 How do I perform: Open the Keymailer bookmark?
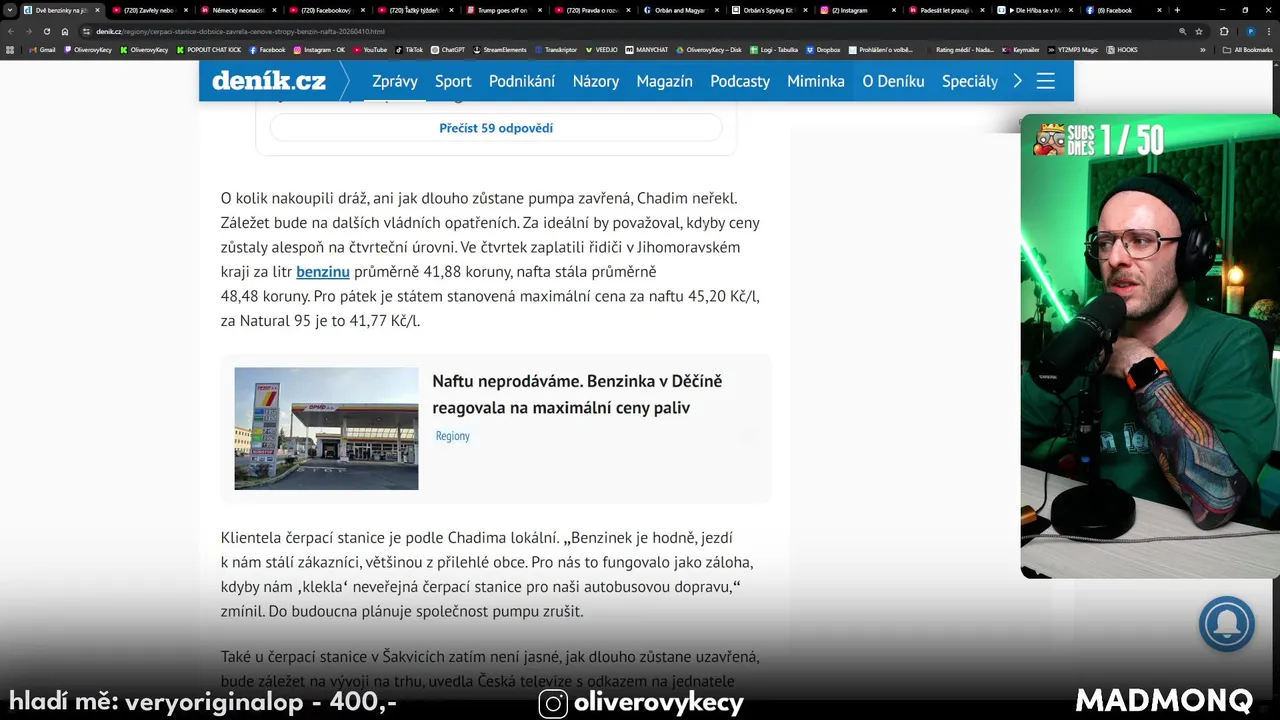(x=1020, y=49)
